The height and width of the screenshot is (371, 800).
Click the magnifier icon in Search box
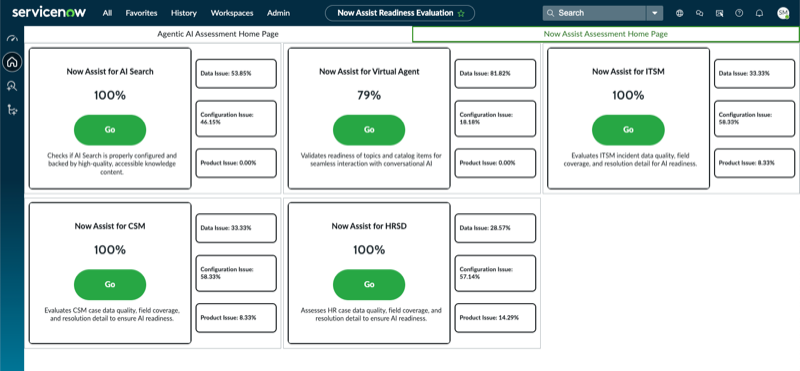tap(551, 13)
